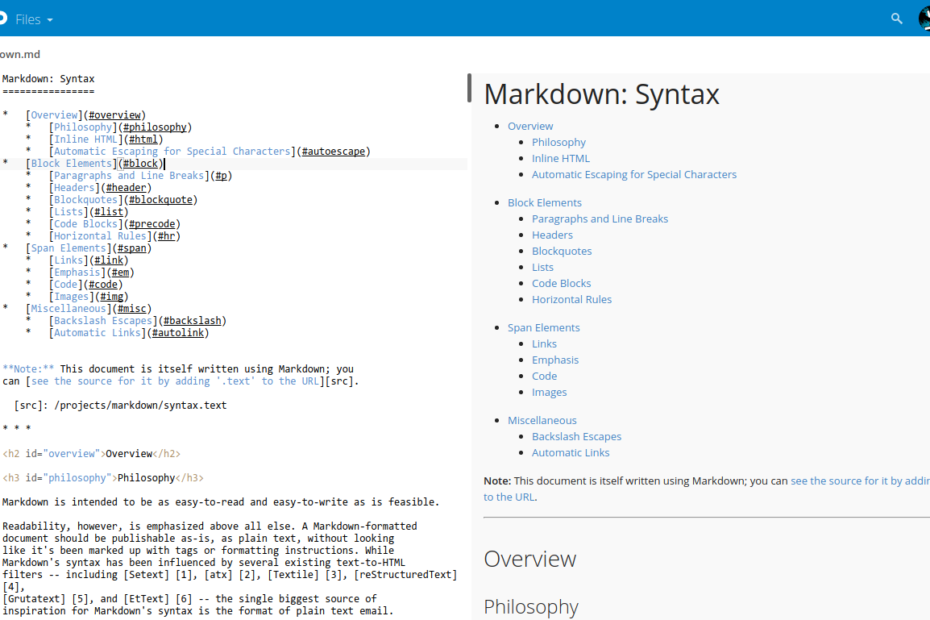Open the Images preview link
Viewport: 930px width, 620px height.
pos(549,392)
